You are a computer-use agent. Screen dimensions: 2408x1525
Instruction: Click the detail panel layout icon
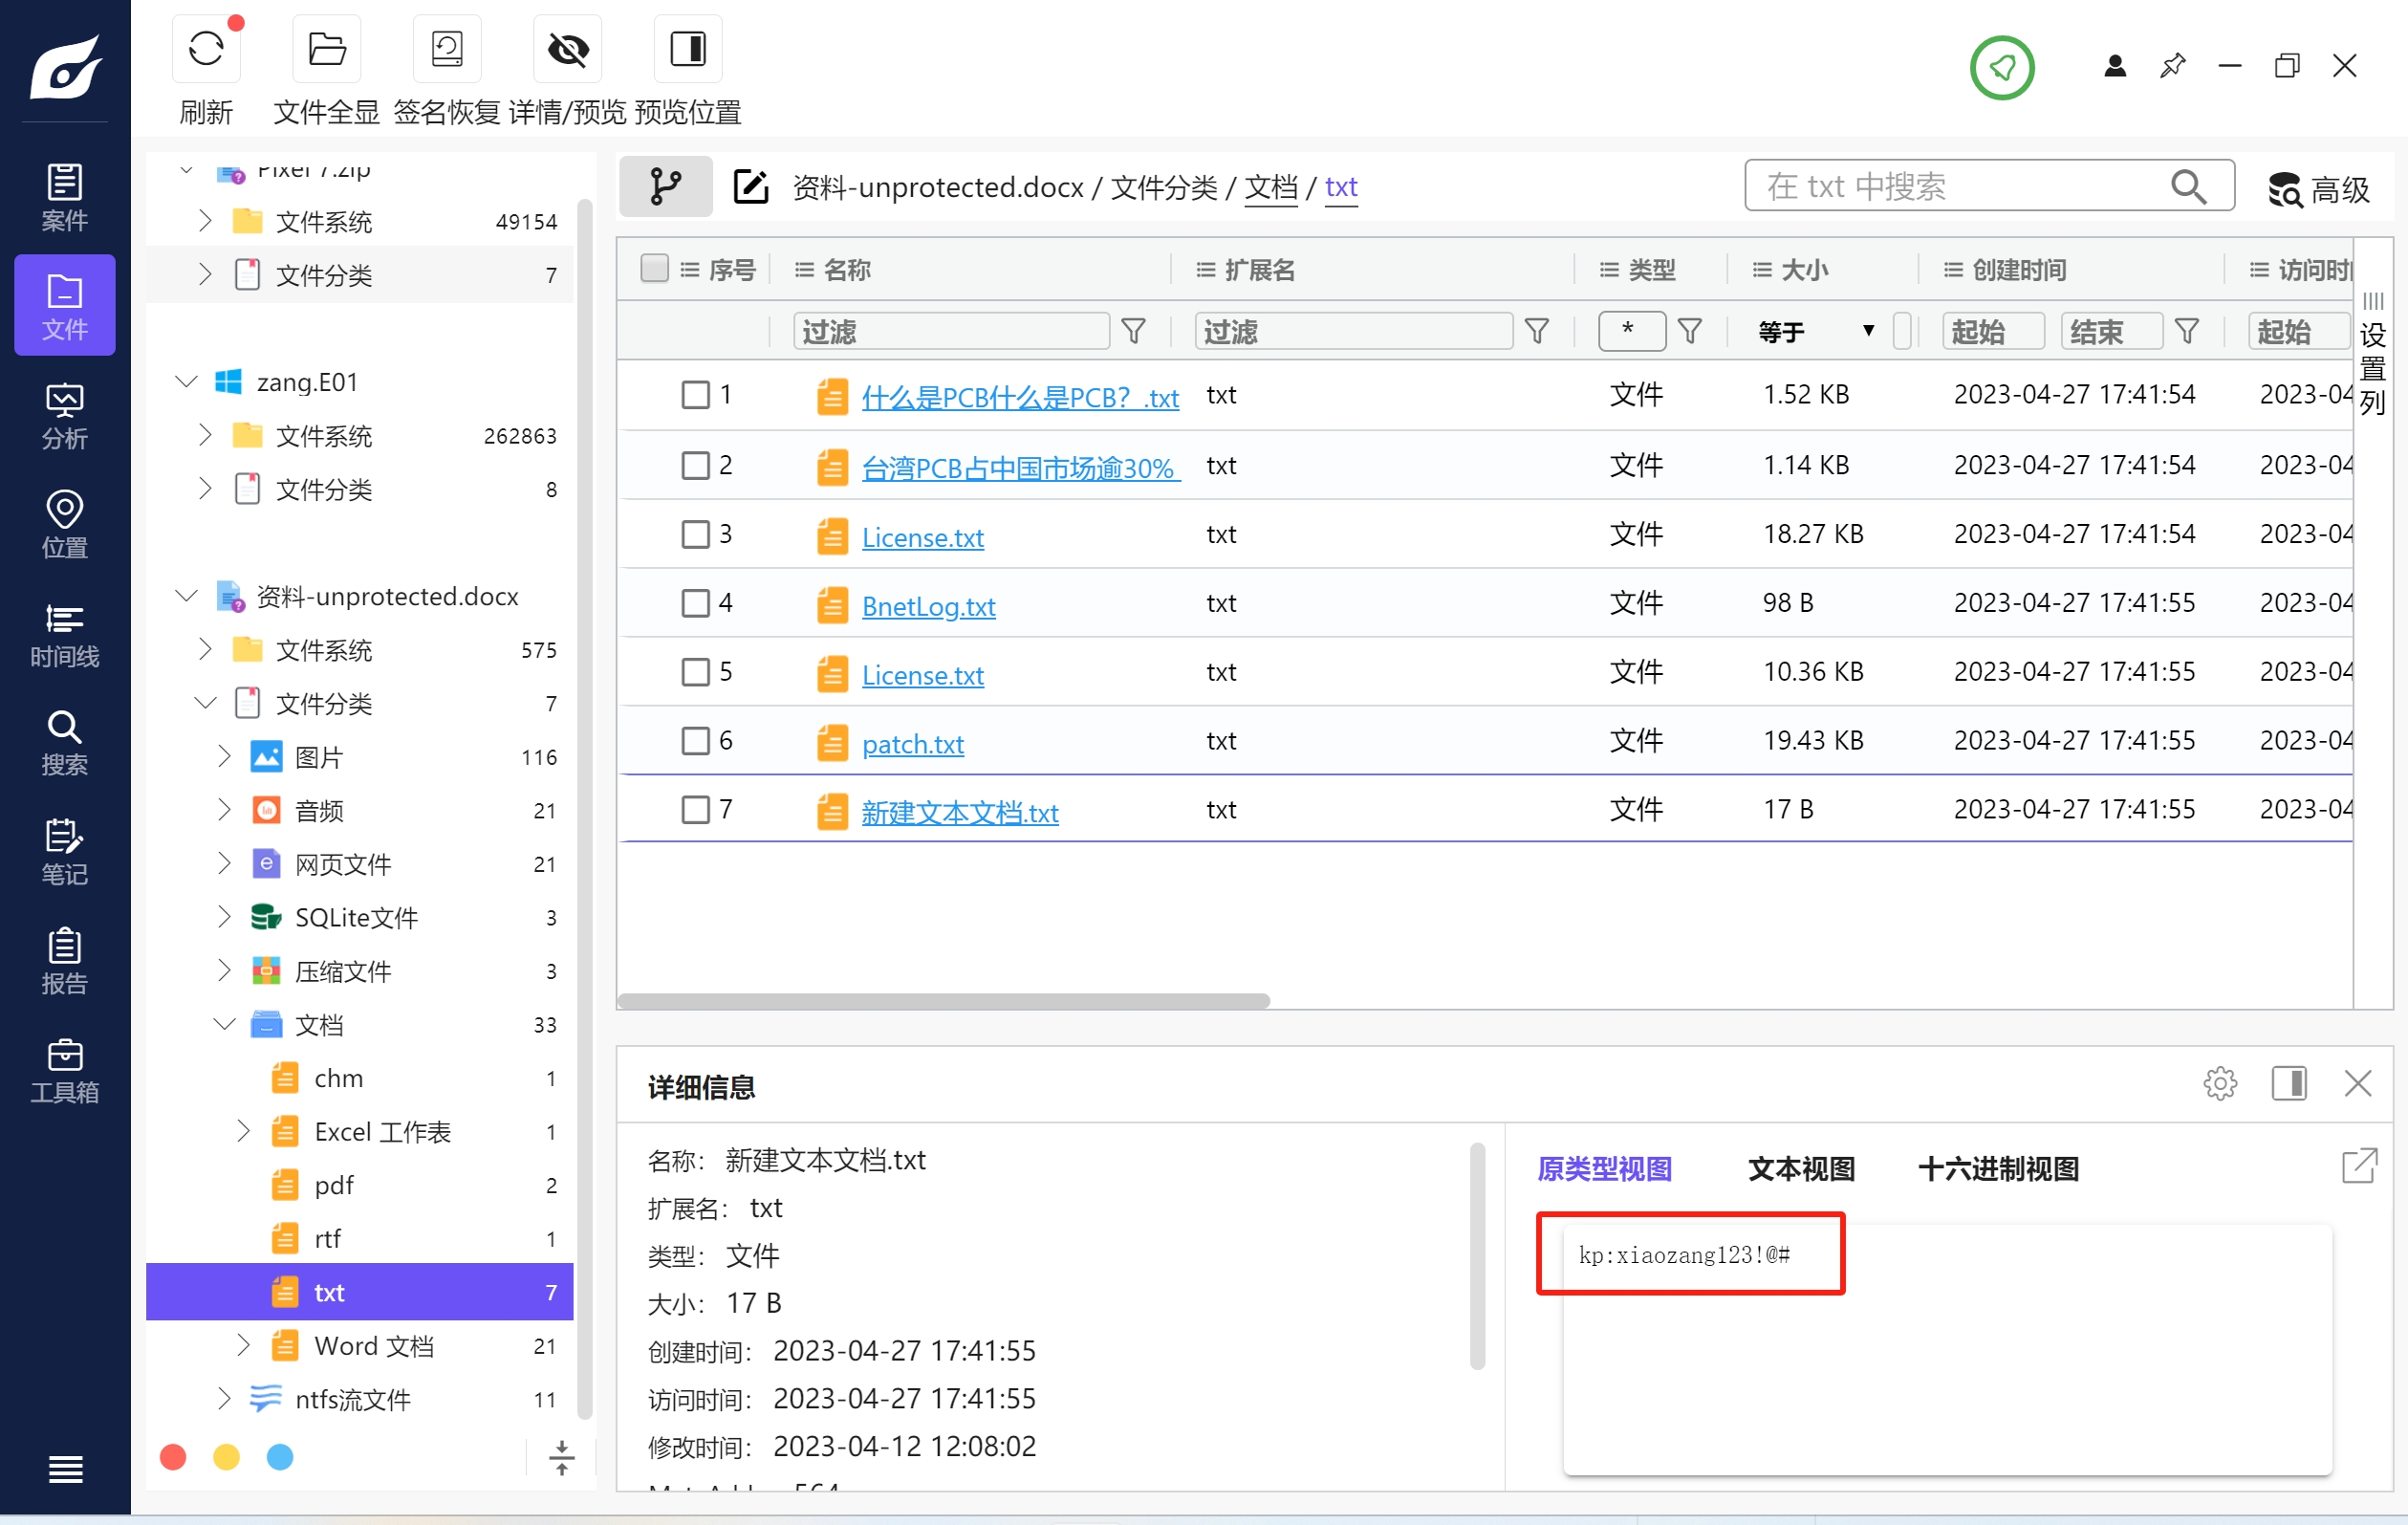(2288, 1083)
